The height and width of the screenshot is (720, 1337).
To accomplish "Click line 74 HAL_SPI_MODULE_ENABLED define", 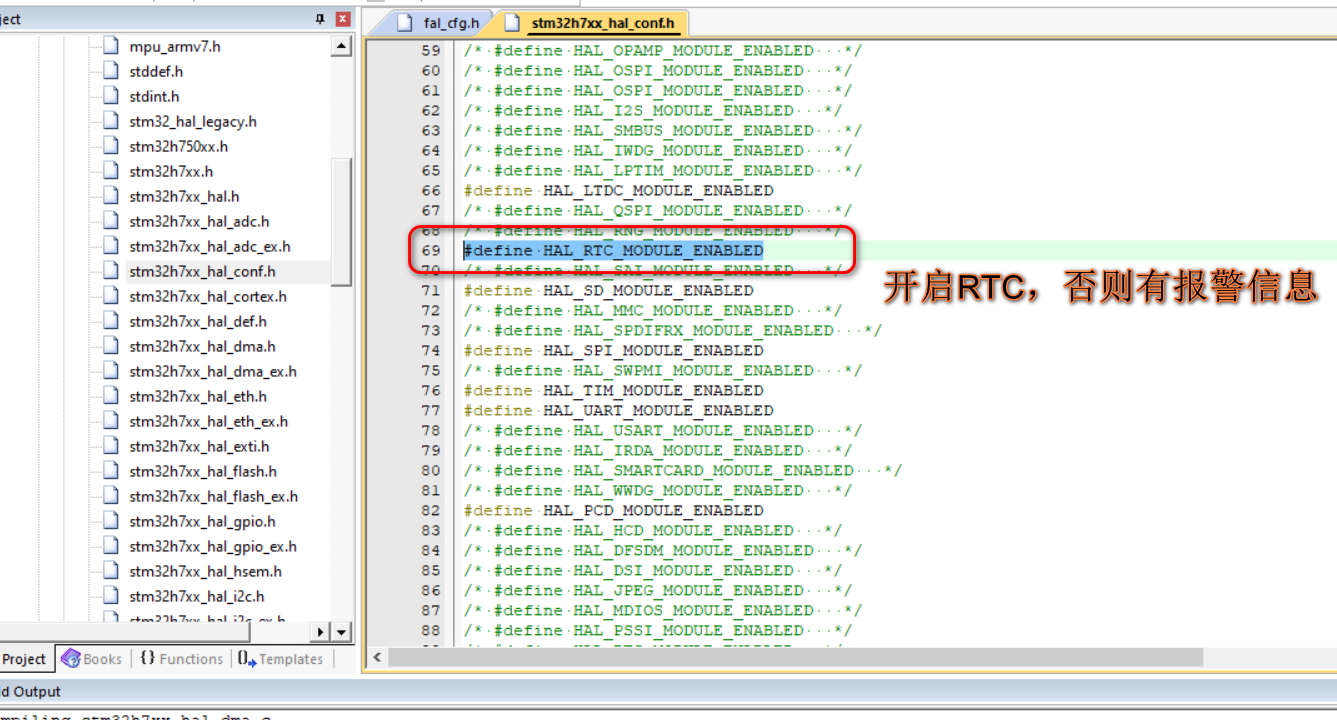I will click(x=613, y=350).
